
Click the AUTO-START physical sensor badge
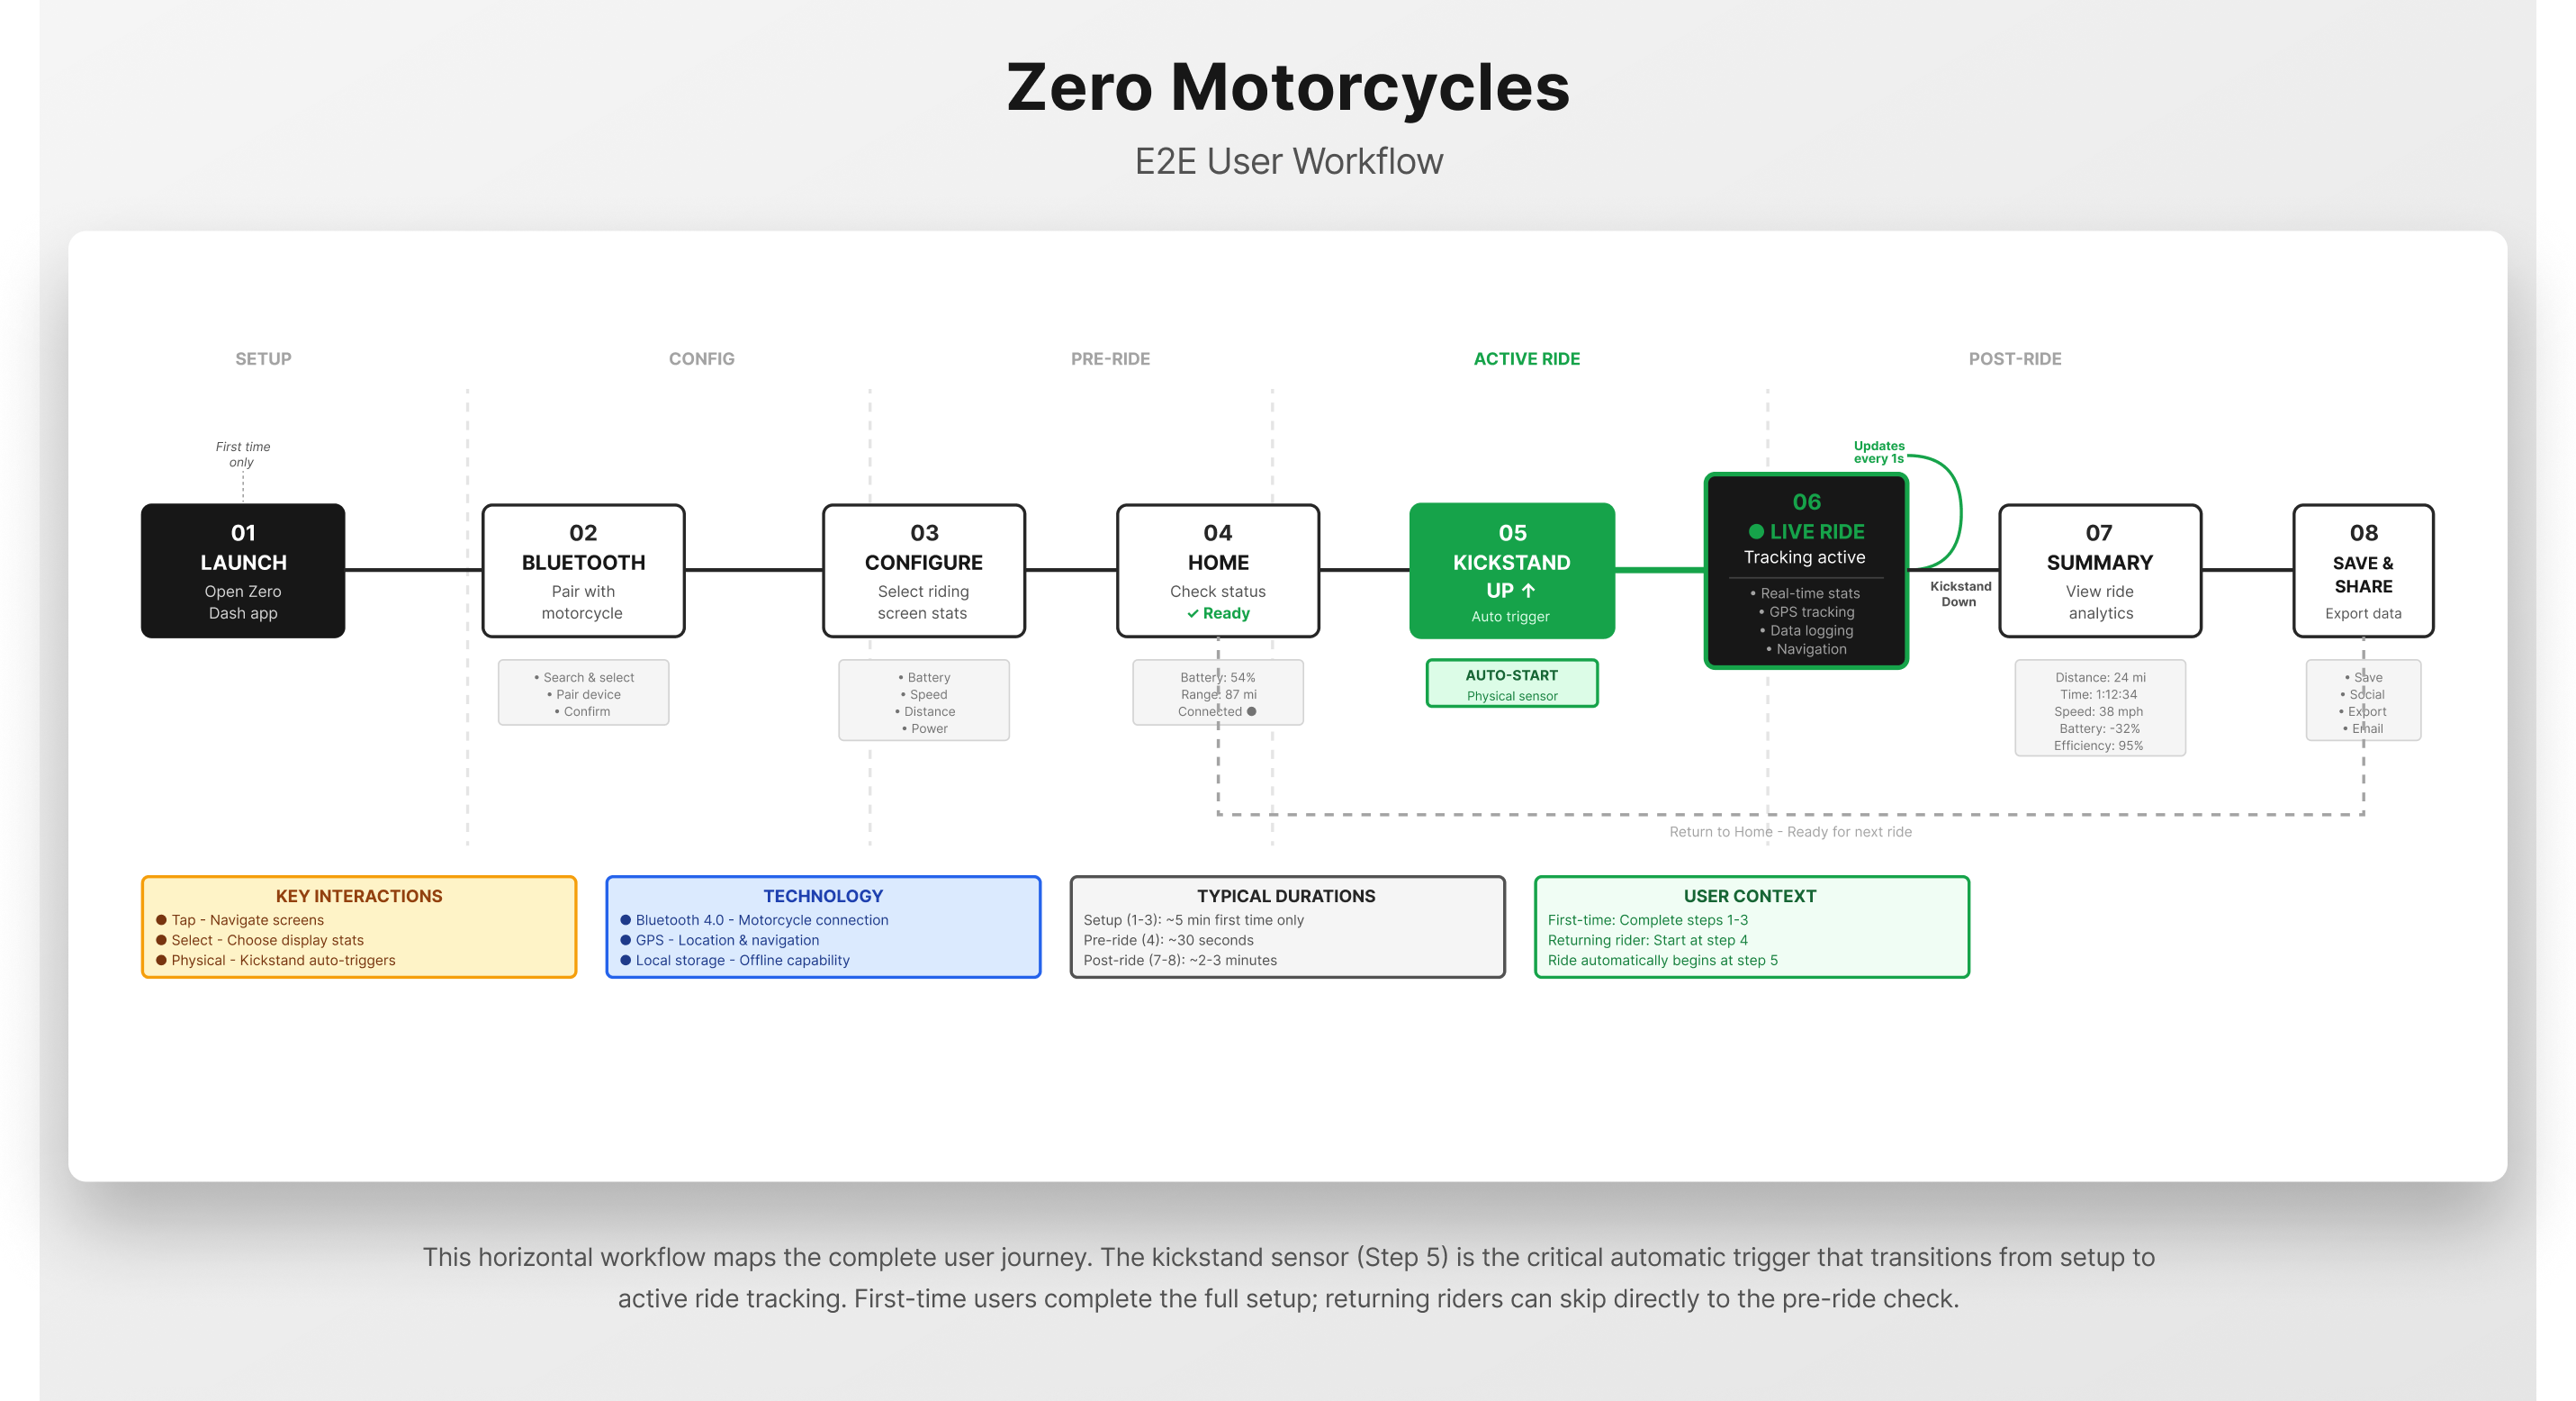pyautogui.click(x=1512, y=683)
